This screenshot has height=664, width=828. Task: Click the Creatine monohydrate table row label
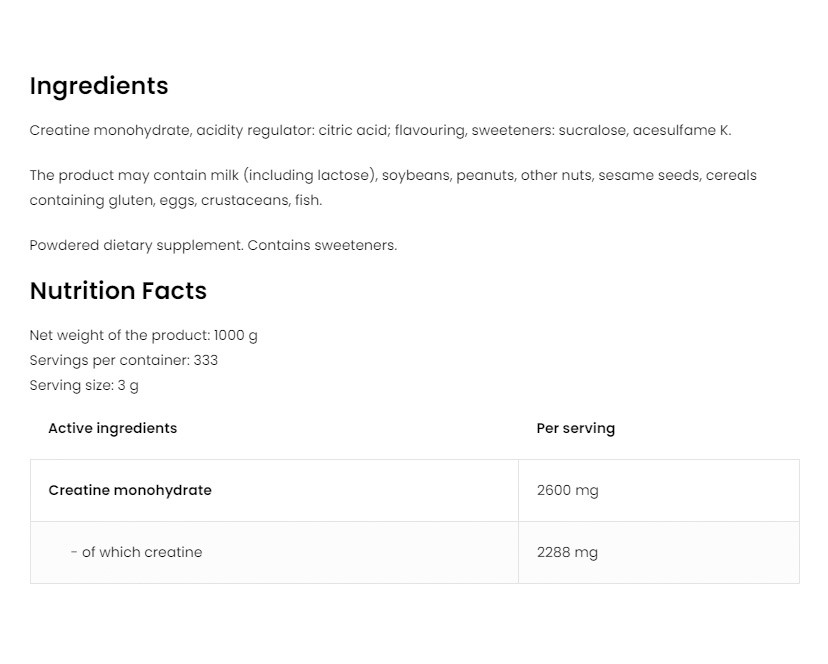pyautogui.click(x=130, y=490)
